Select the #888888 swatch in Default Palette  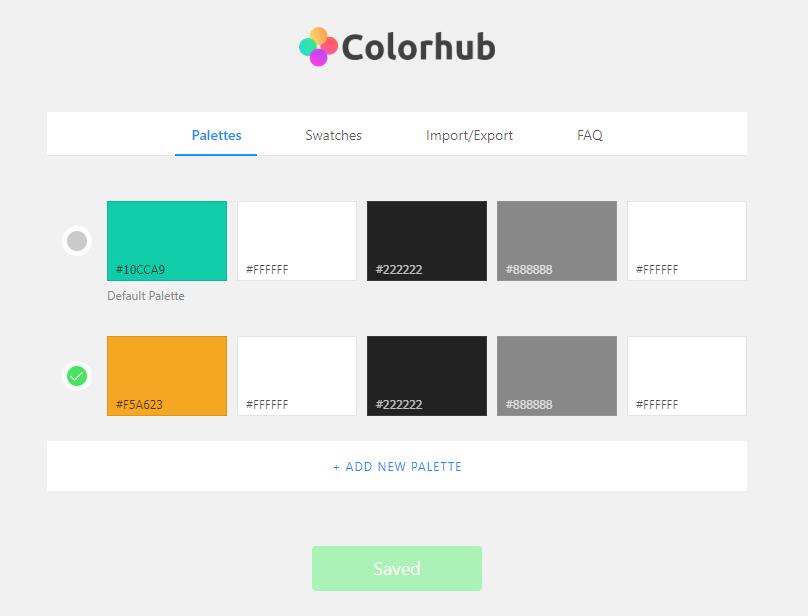[x=557, y=241]
